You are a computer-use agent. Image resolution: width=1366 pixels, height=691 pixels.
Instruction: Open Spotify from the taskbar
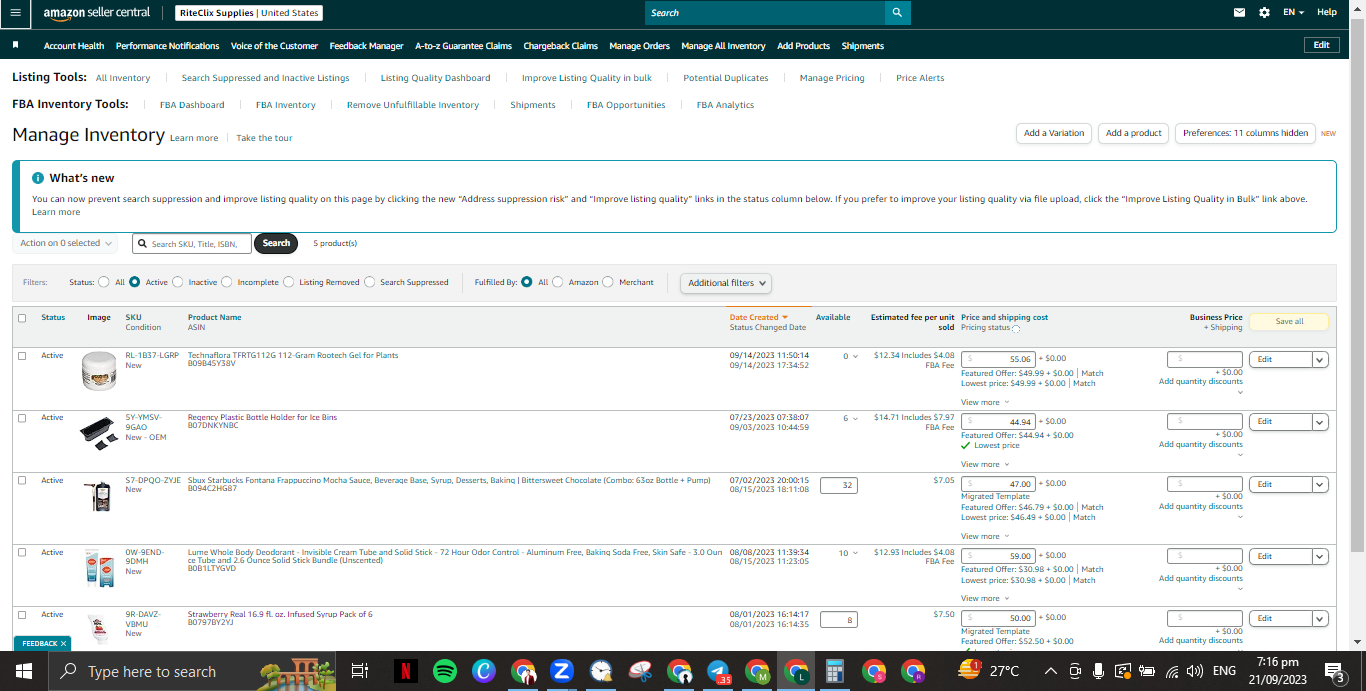click(x=445, y=671)
